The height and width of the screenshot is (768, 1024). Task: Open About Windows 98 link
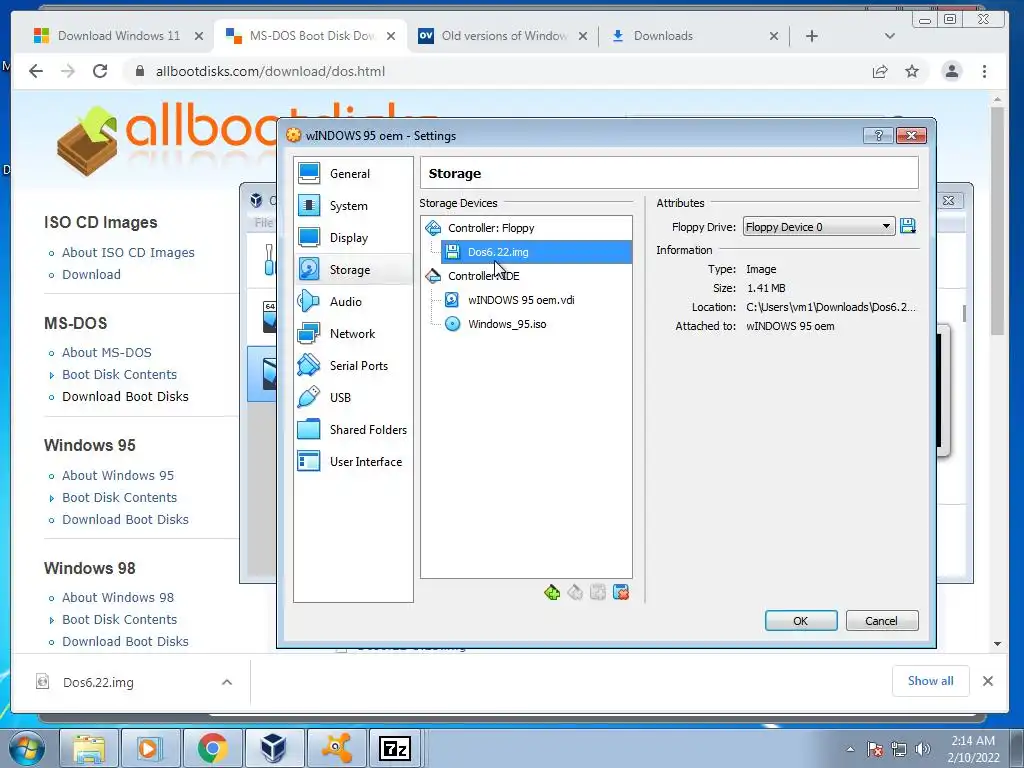(118, 598)
